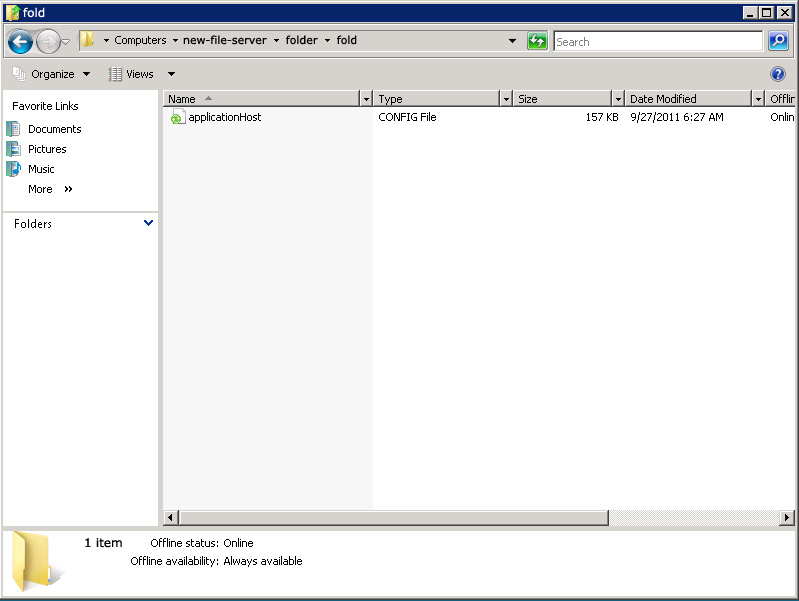Click the Music favorite link icon
Image resolution: width=799 pixels, height=601 pixels.
click(13, 169)
